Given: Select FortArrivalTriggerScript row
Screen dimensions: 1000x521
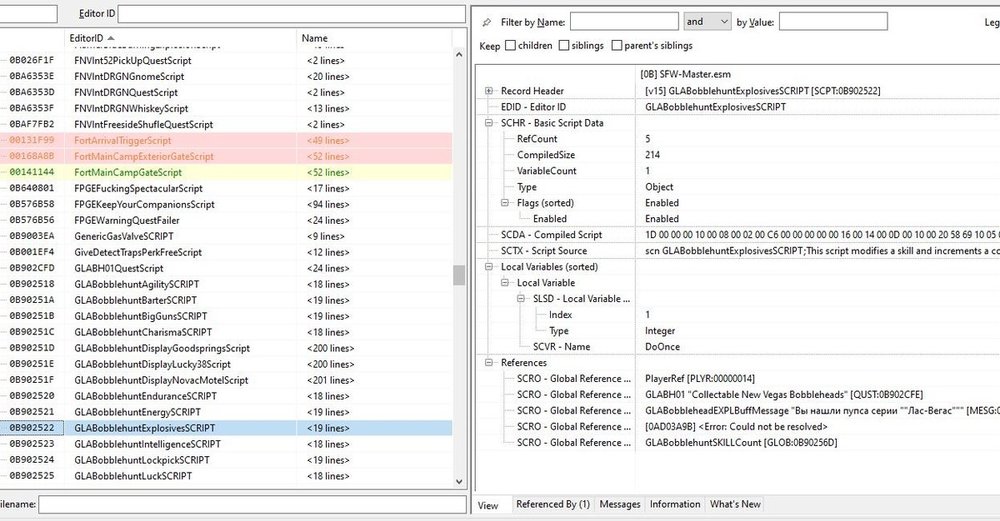Looking at the screenshot, I should (x=226, y=140).
